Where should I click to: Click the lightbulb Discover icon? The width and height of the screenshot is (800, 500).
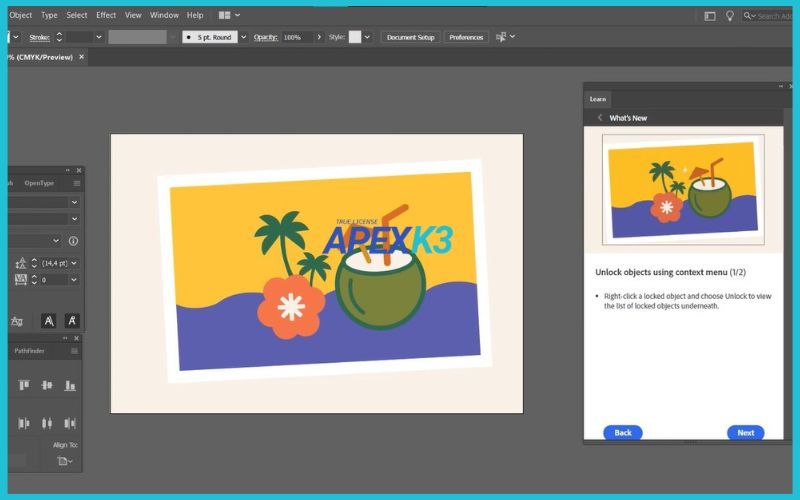click(x=730, y=16)
